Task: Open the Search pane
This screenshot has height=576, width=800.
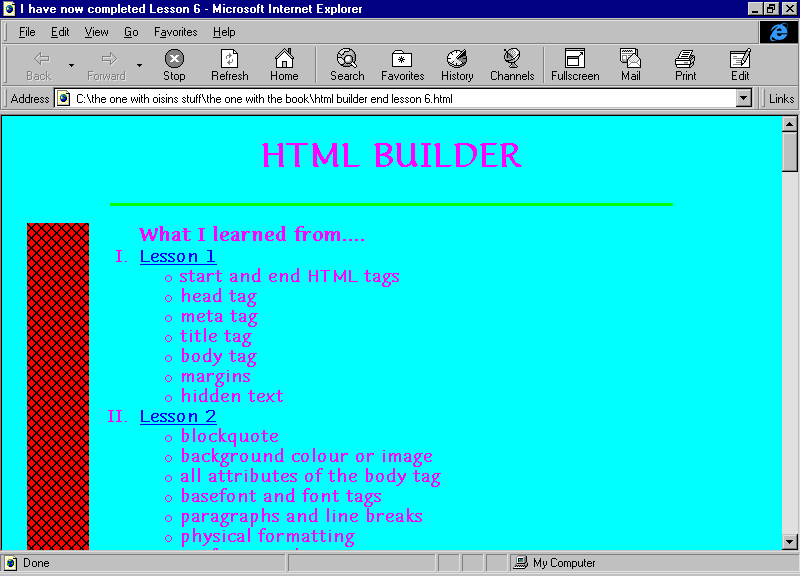Action: point(347,65)
